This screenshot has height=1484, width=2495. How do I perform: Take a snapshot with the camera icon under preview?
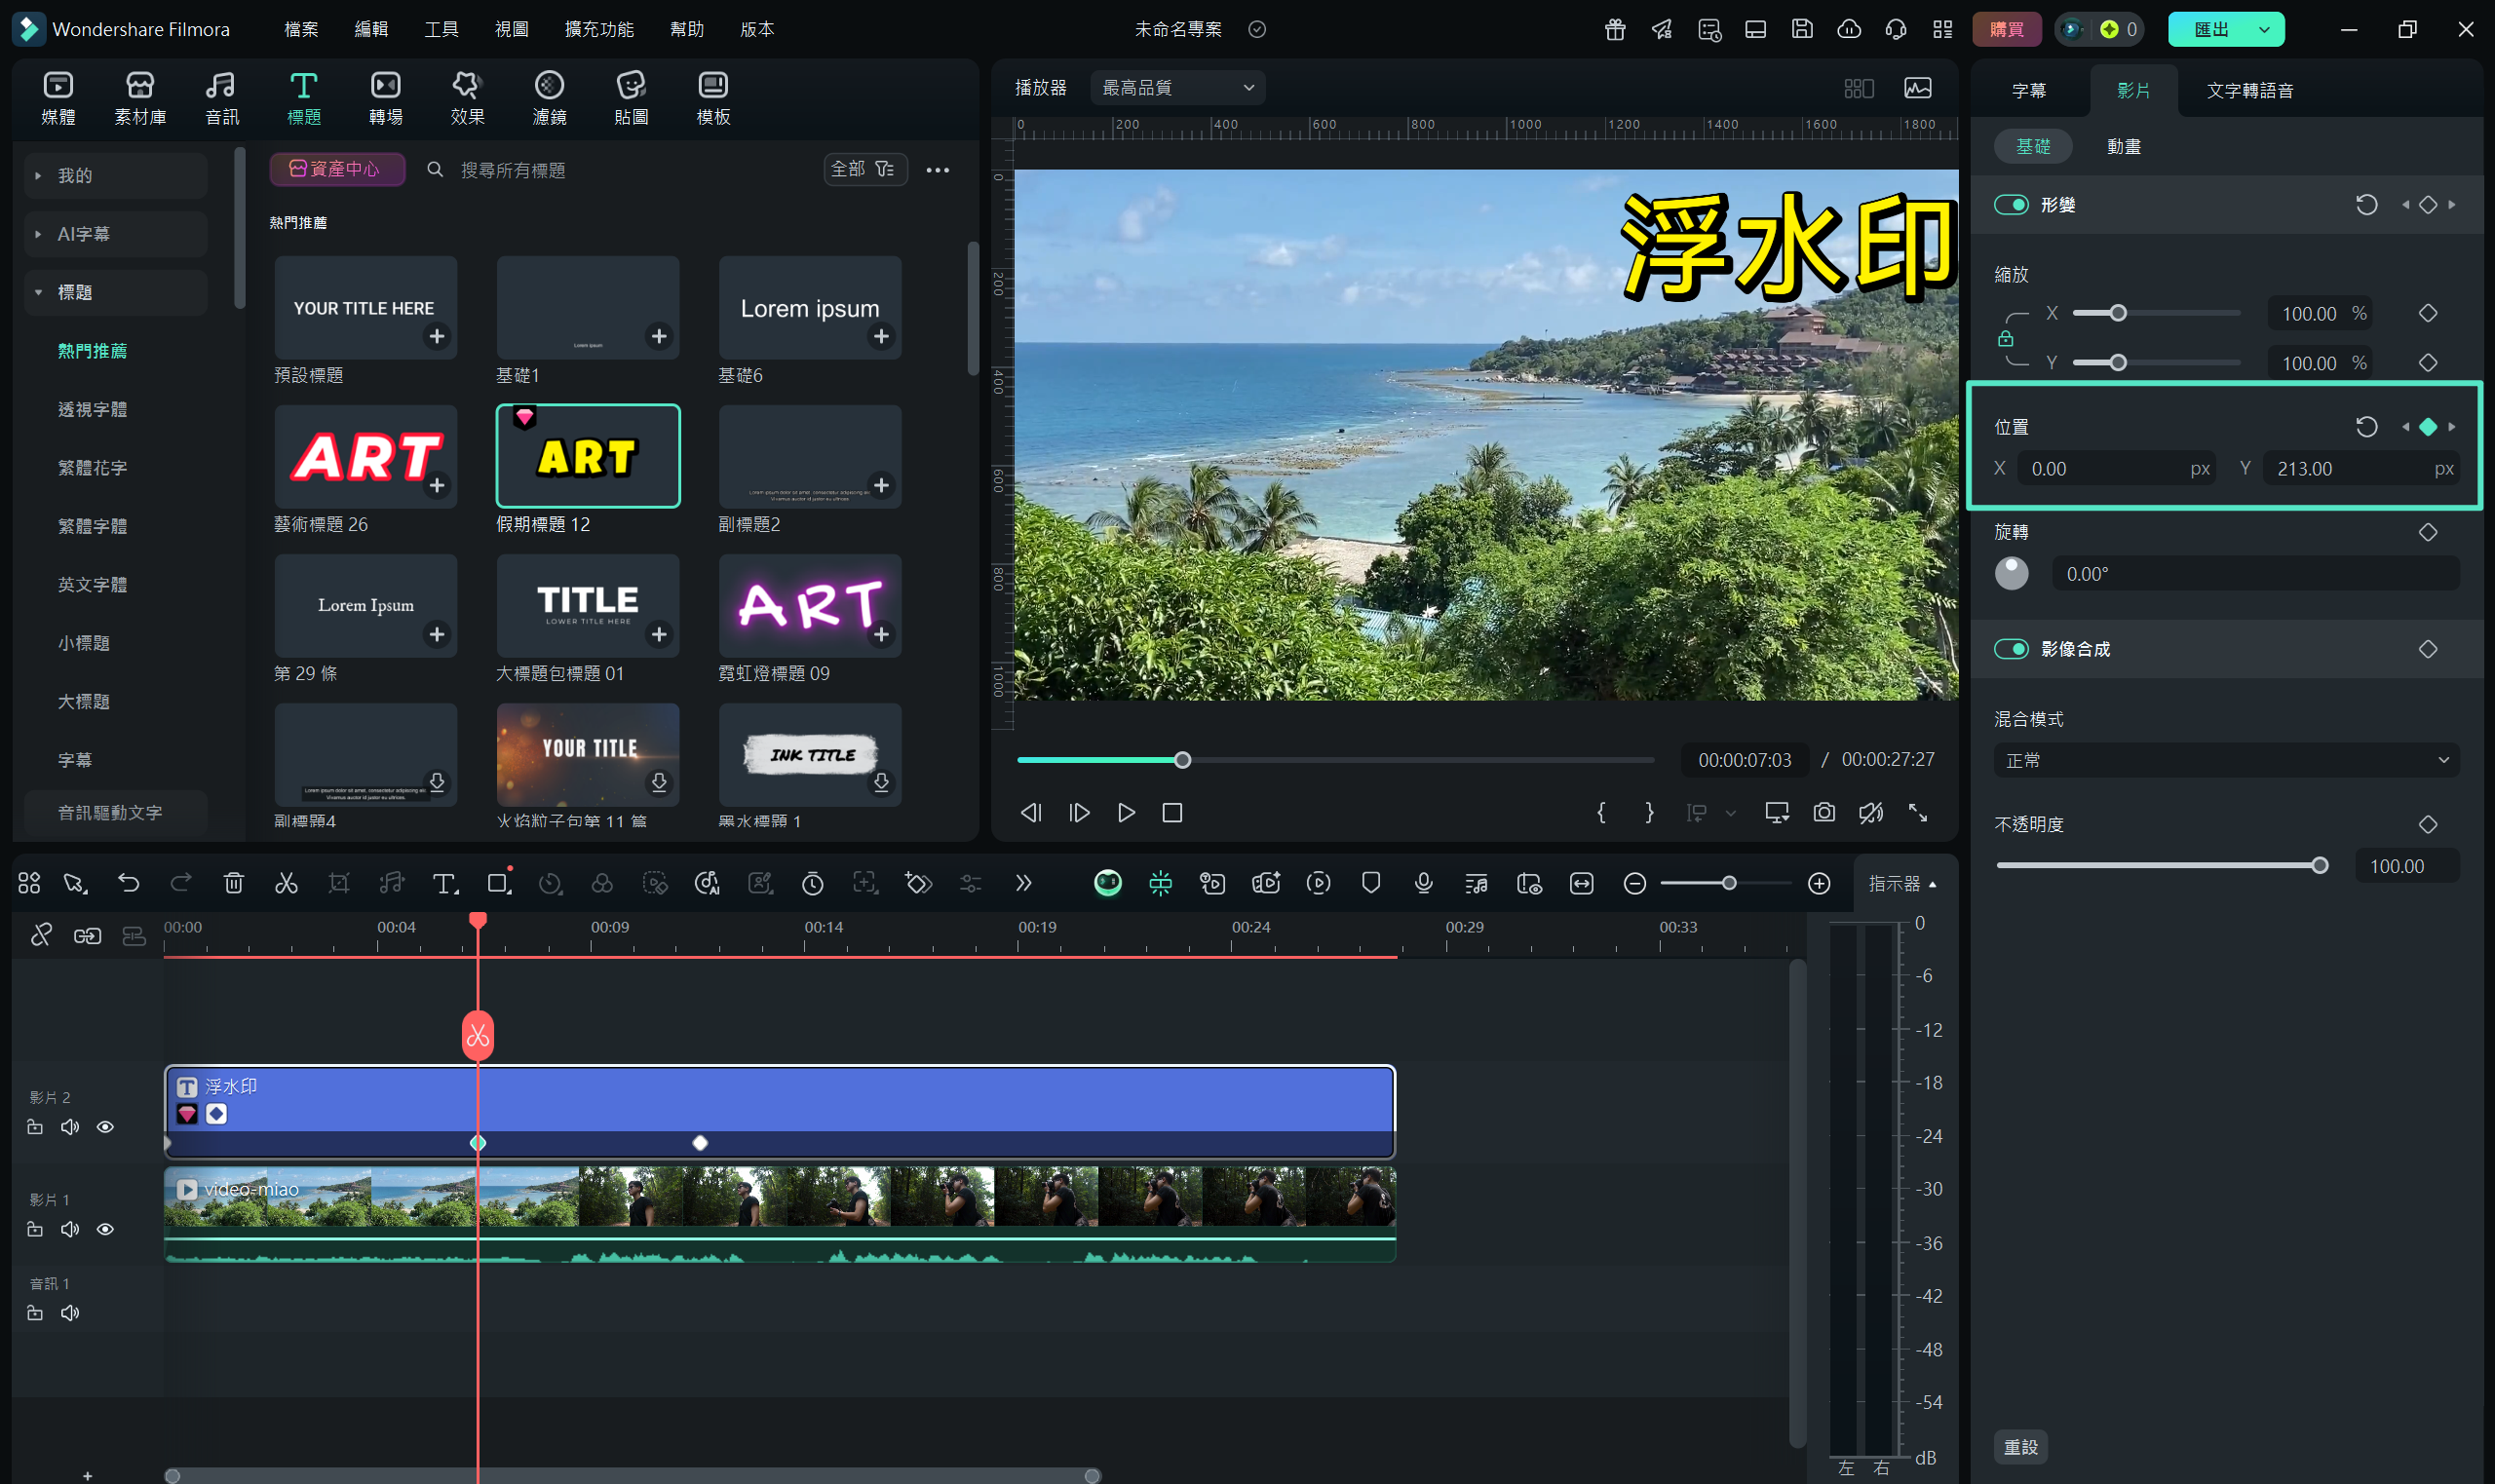(x=1824, y=813)
